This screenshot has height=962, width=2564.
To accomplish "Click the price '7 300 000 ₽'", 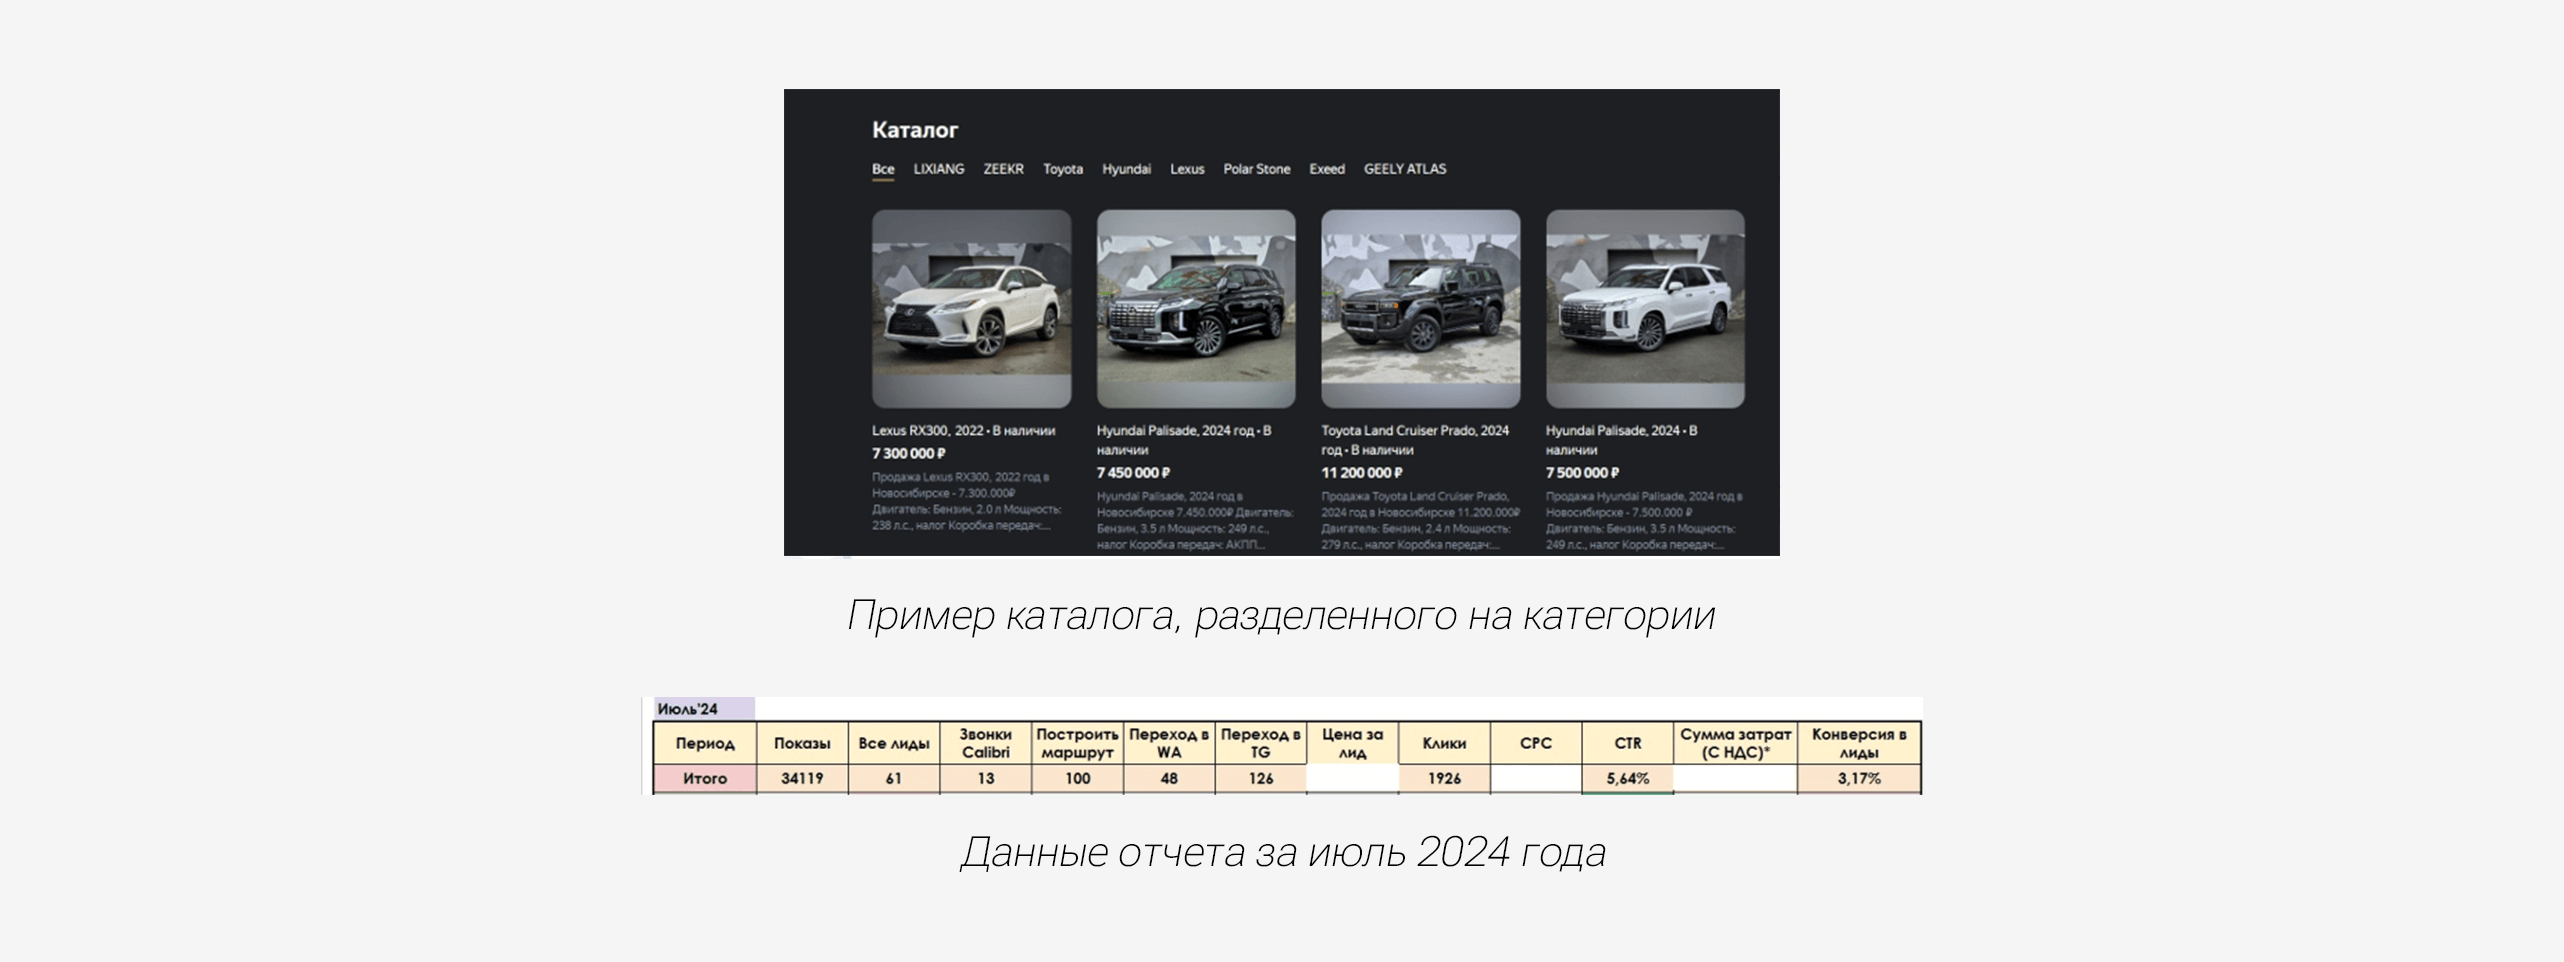I will coord(908,454).
